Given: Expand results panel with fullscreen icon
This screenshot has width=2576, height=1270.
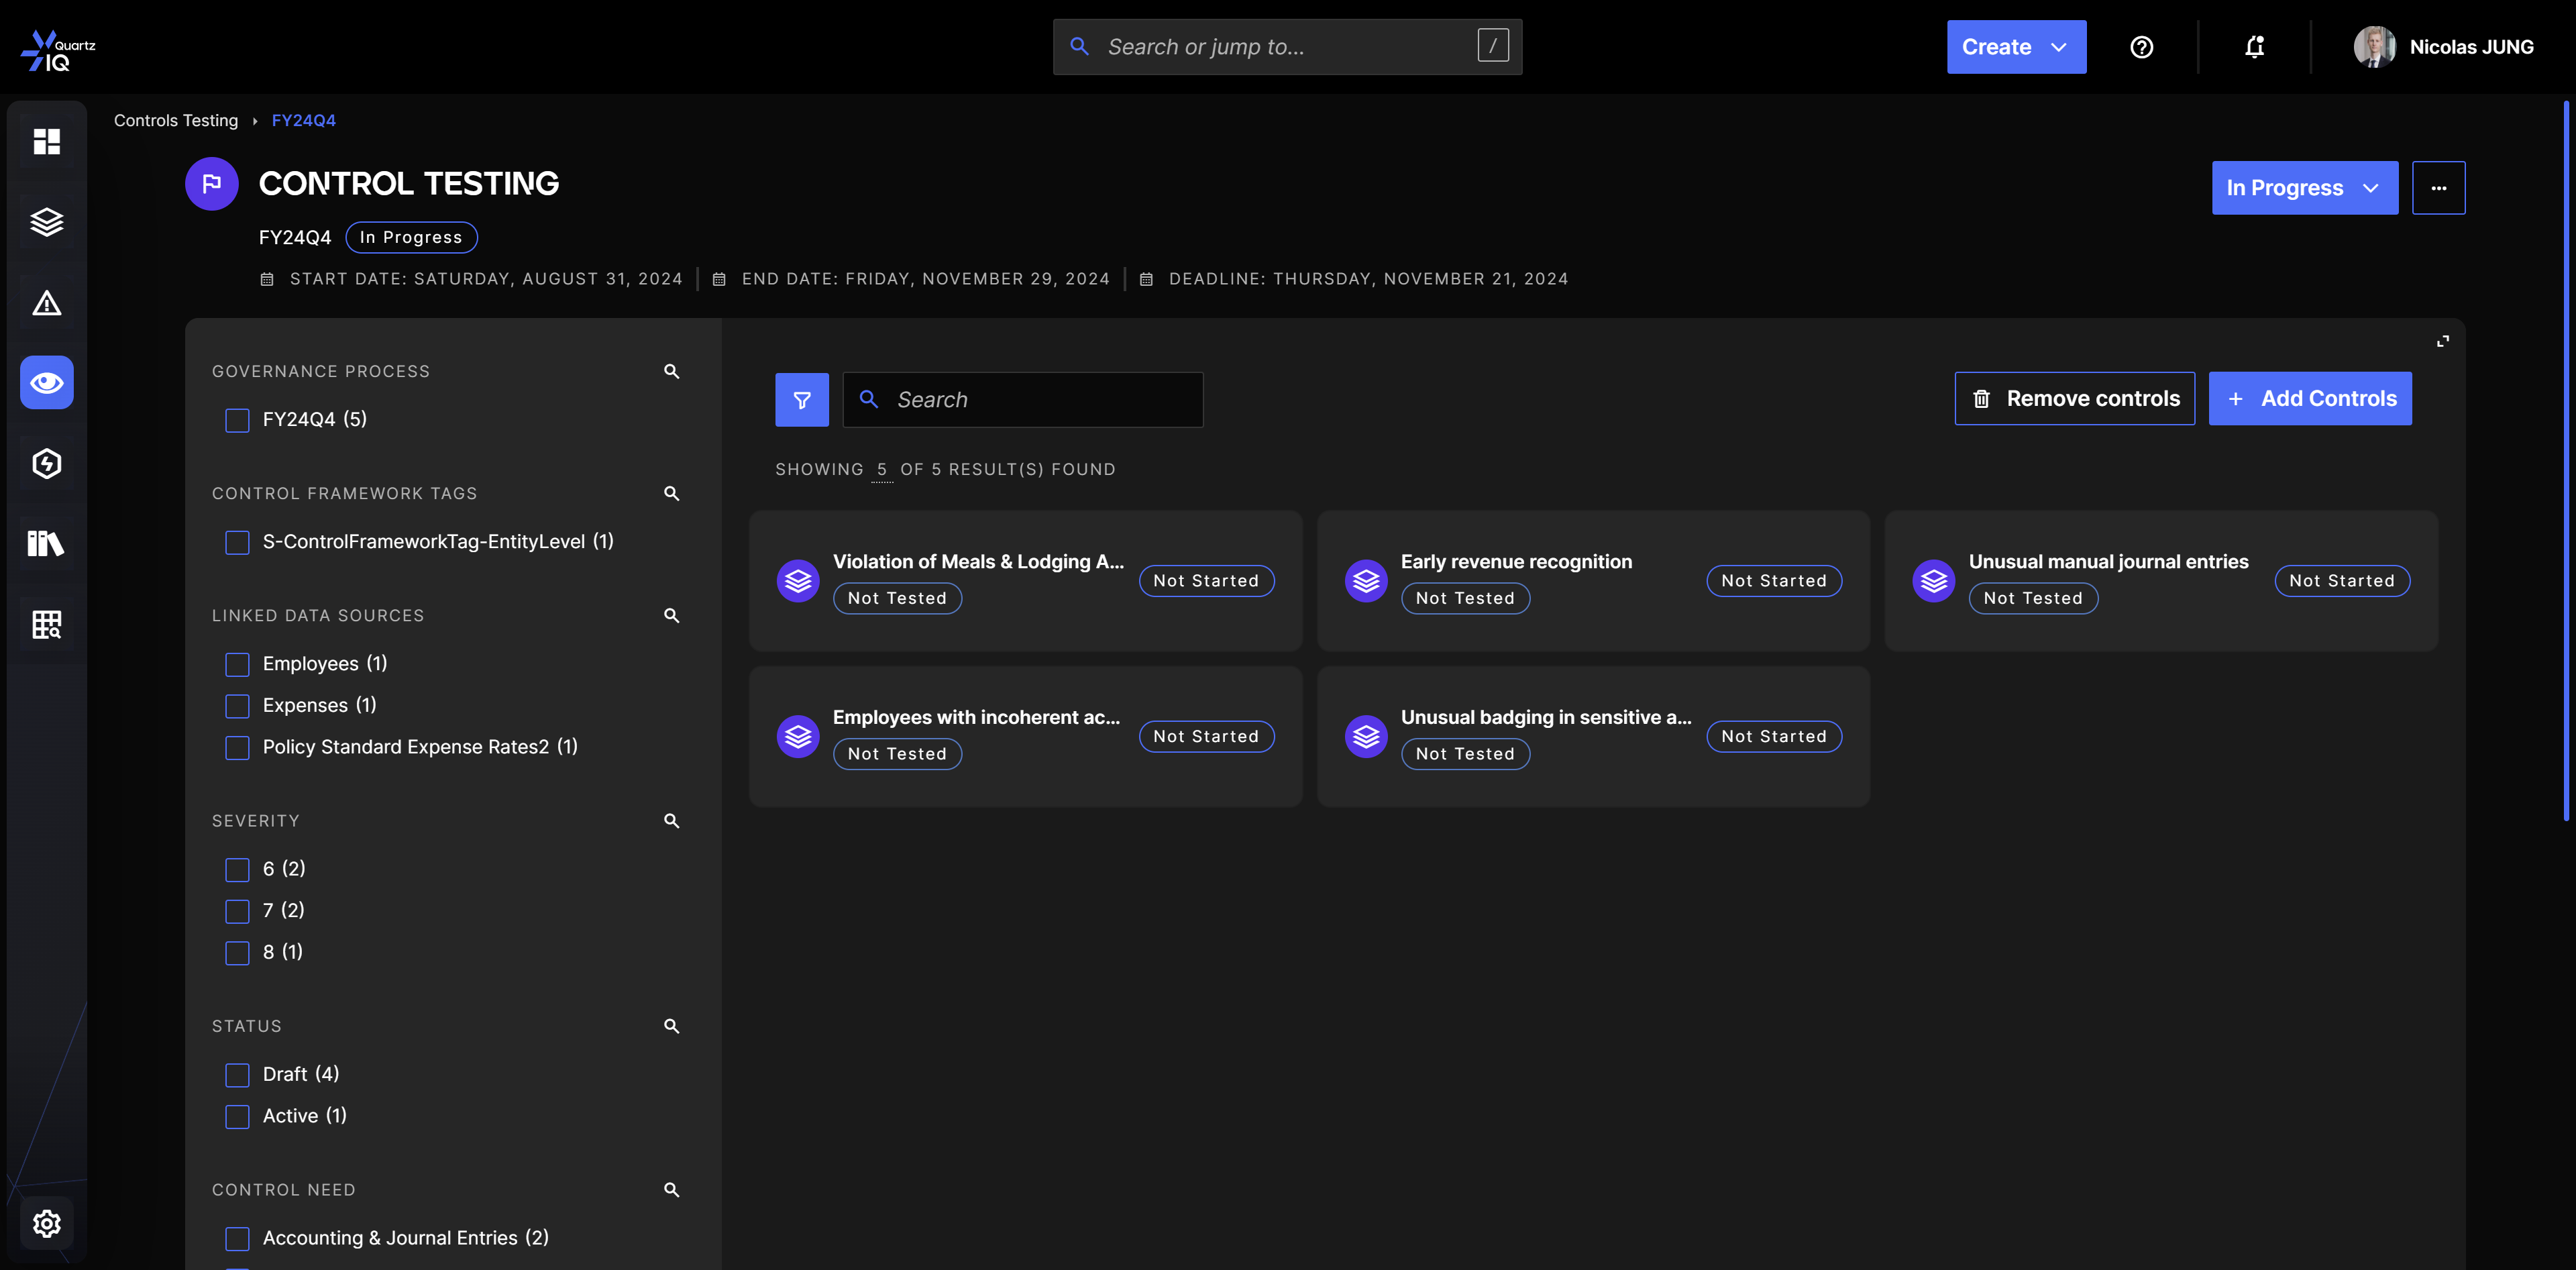Looking at the screenshot, I should click(x=2442, y=341).
